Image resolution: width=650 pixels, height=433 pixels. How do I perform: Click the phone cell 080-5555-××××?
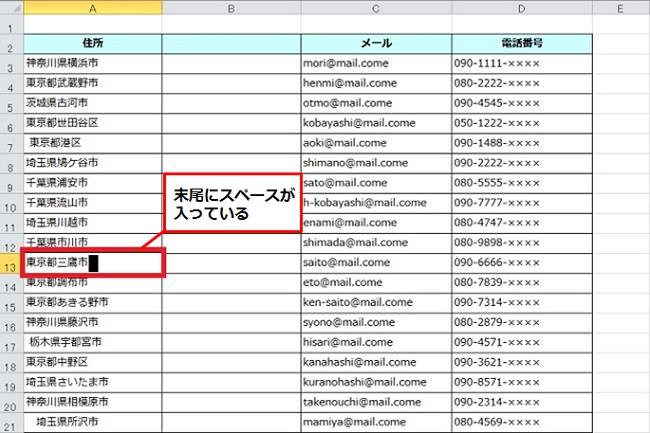pyautogui.click(x=522, y=183)
